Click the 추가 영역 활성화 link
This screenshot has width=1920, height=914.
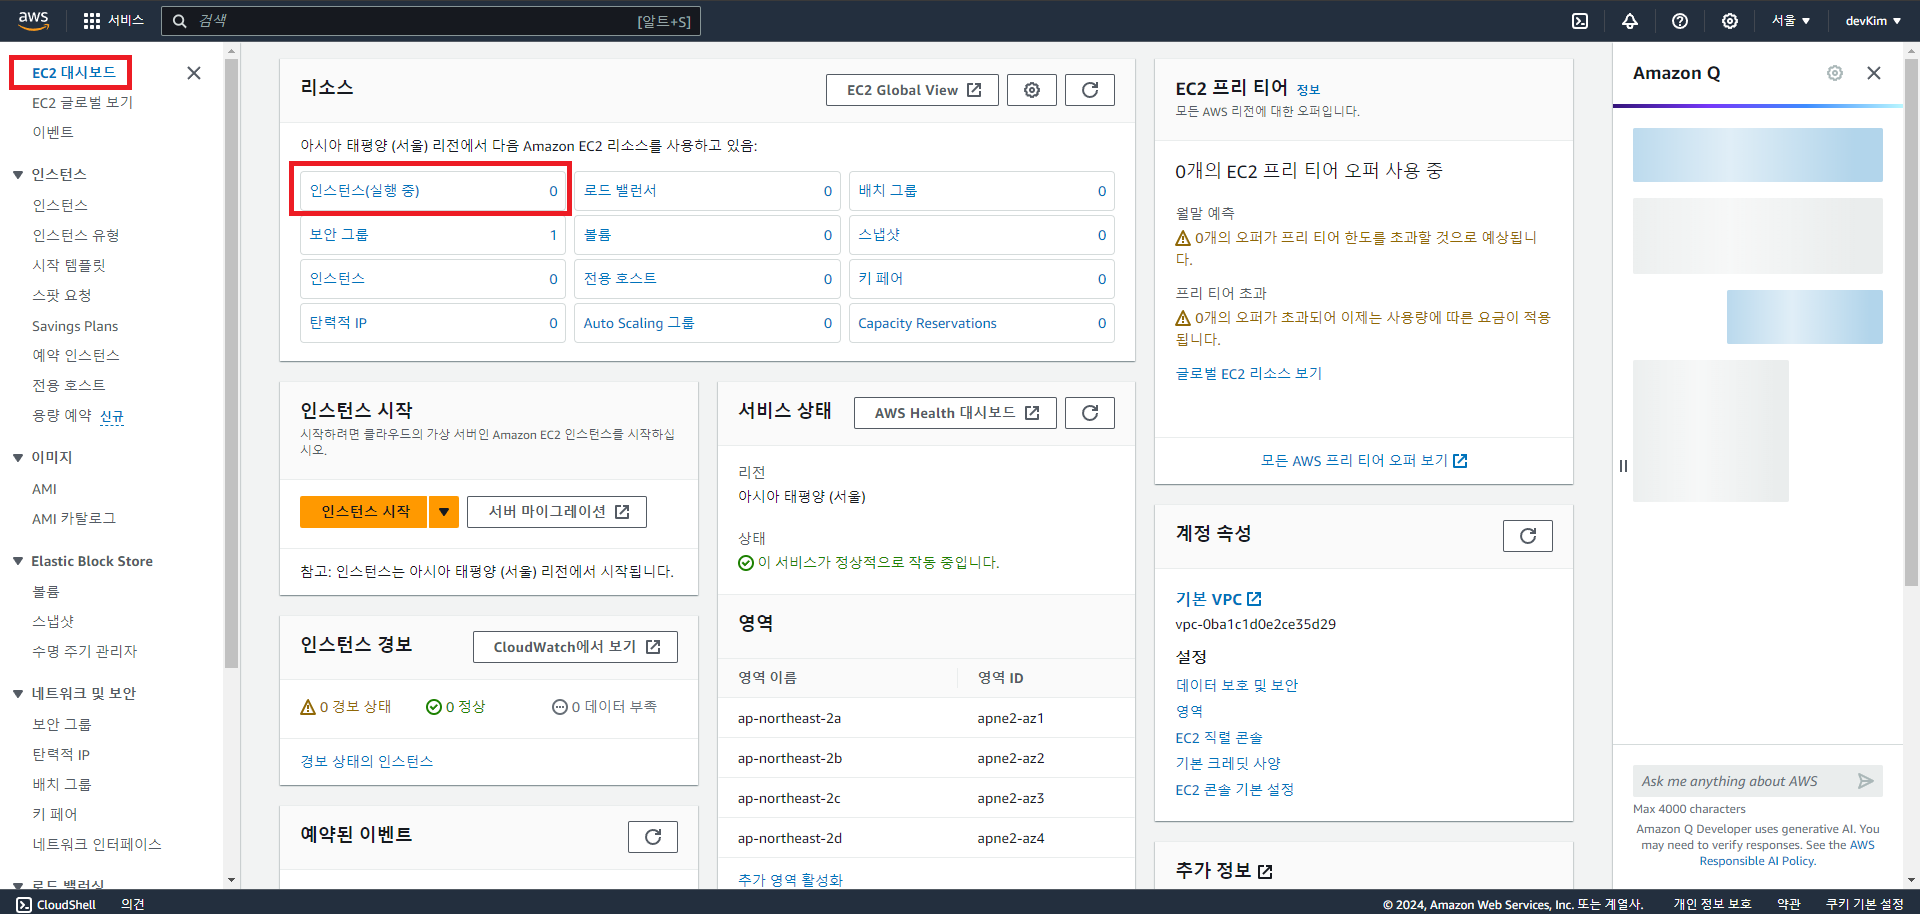tap(791, 880)
